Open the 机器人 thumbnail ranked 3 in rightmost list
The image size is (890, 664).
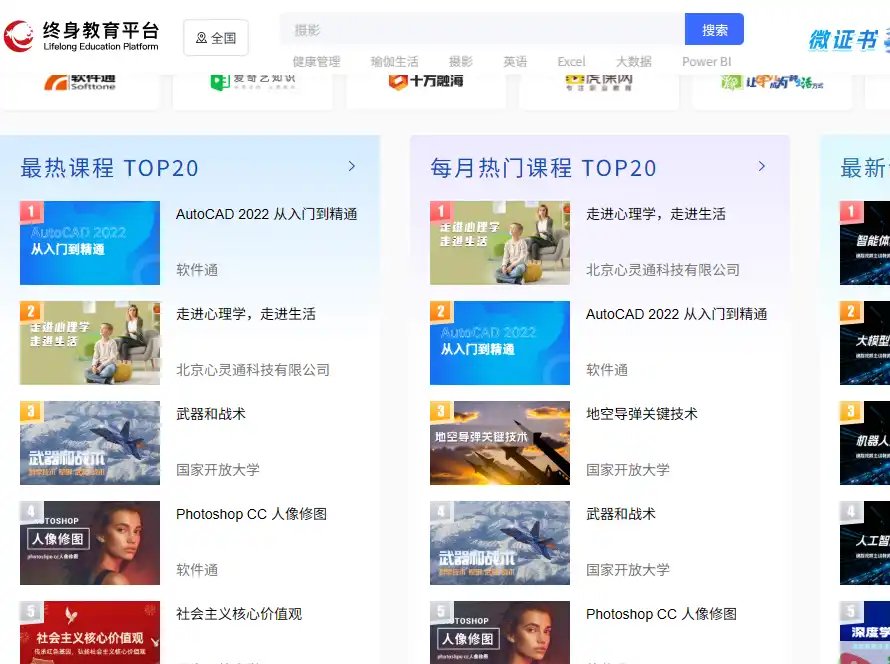coord(865,443)
